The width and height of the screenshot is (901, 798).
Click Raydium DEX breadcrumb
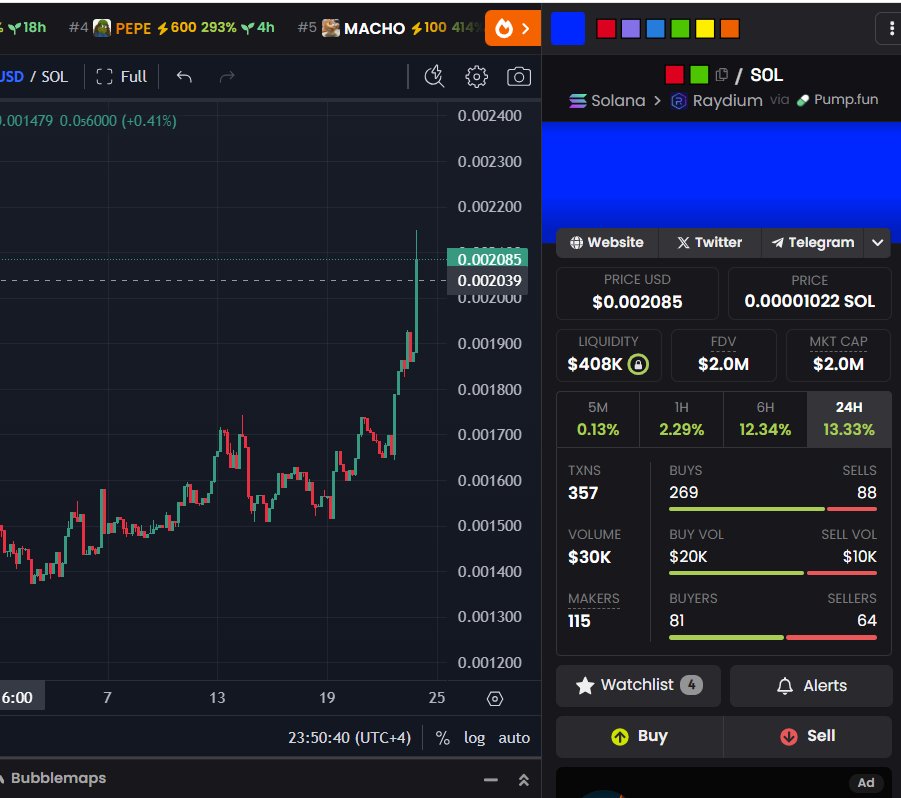click(x=717, y=101)
